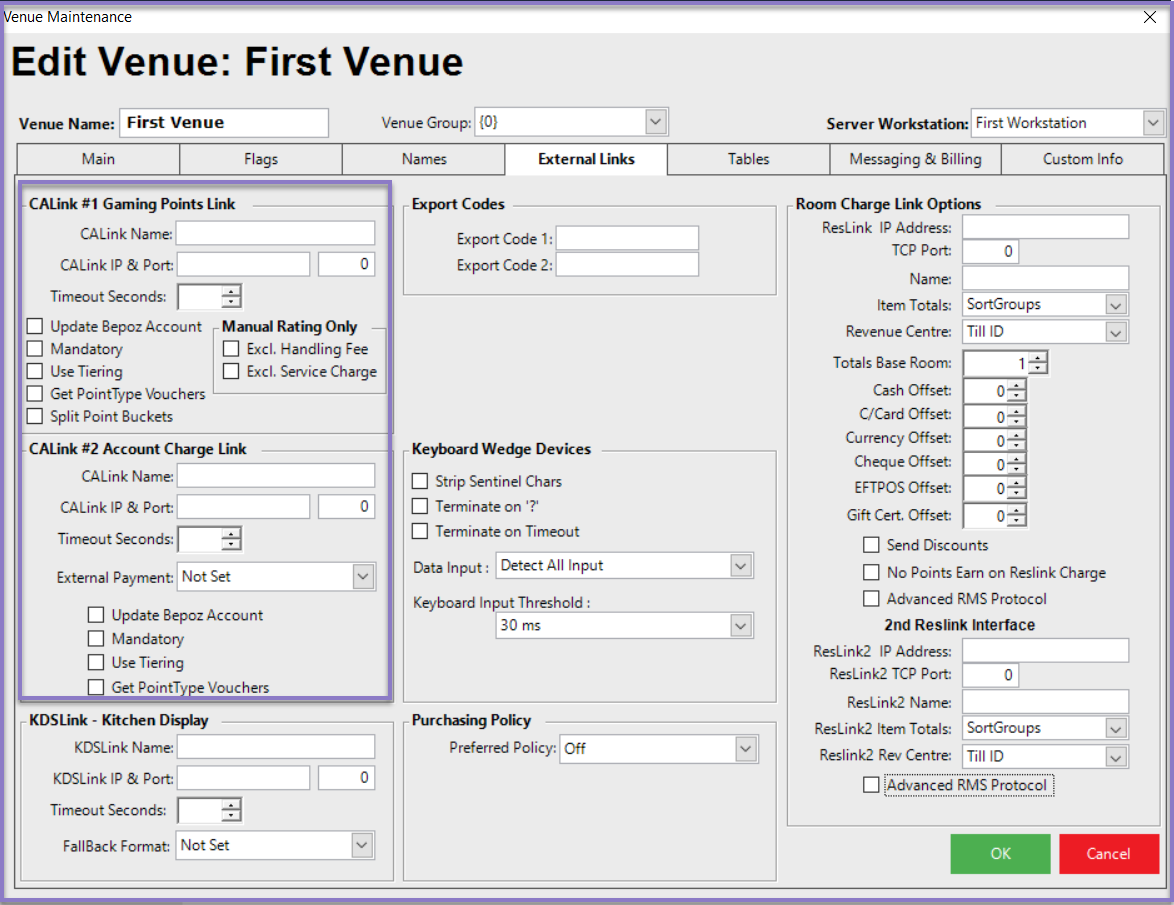The image size is (1174, 905).
Task: Open the Preferred Policy dropdown
Action: (745, 748)
